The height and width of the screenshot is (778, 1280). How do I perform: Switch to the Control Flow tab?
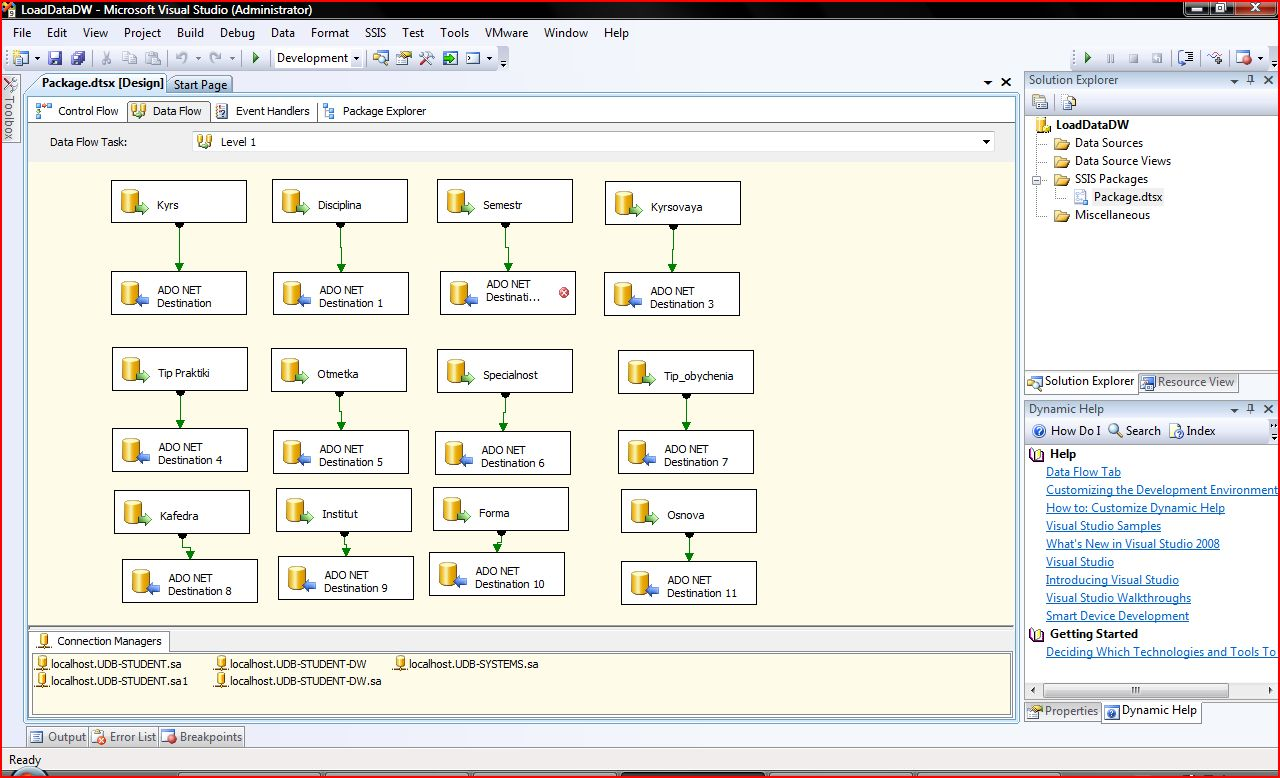(78, 111)
